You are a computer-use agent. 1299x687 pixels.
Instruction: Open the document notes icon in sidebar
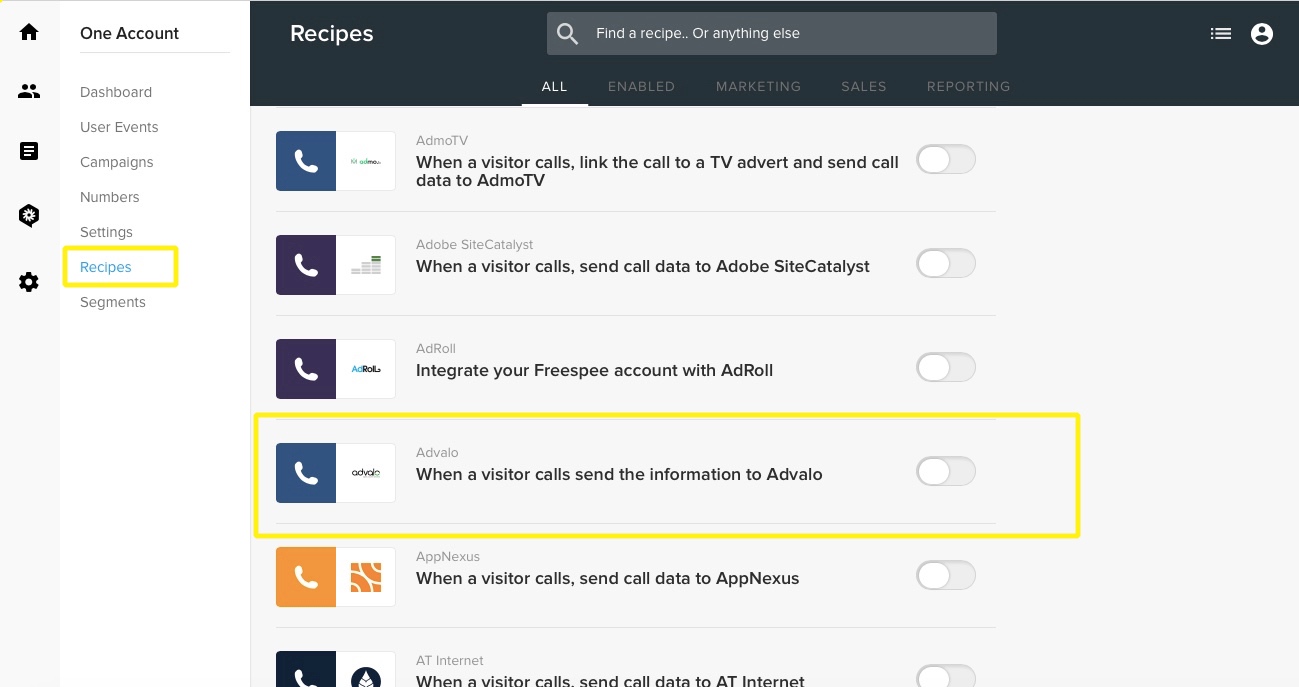pos(29,151)
